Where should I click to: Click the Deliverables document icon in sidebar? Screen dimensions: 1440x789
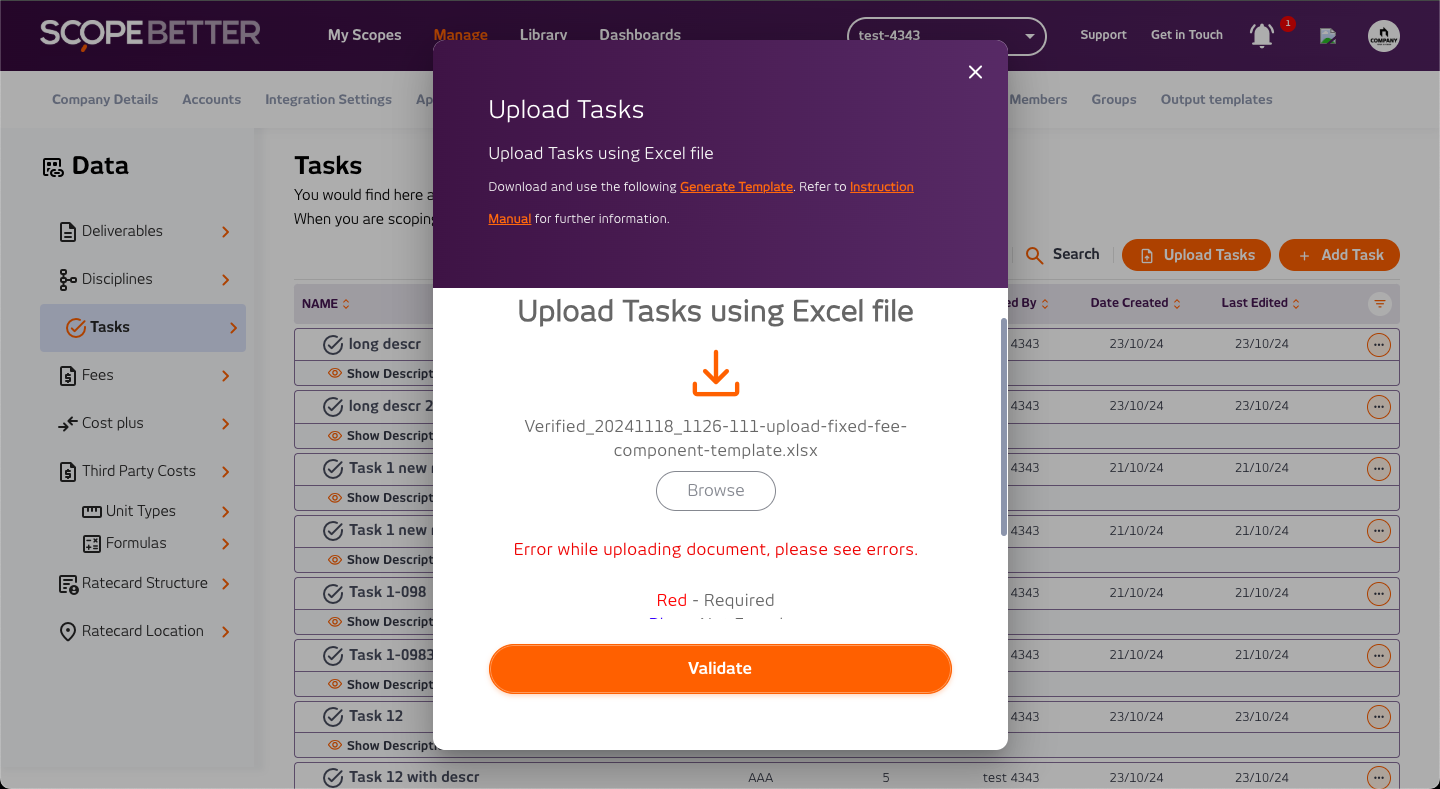pyautogui.click(x=68, y=232)
